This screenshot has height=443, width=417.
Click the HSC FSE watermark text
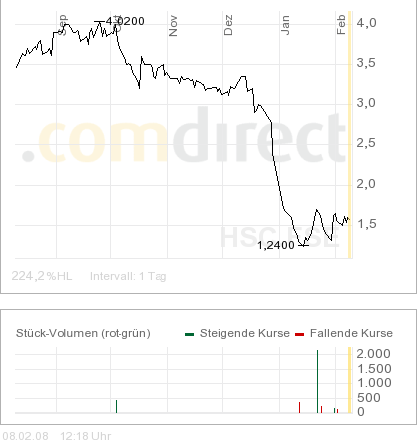pyautogui.click(x=280, y=237)
